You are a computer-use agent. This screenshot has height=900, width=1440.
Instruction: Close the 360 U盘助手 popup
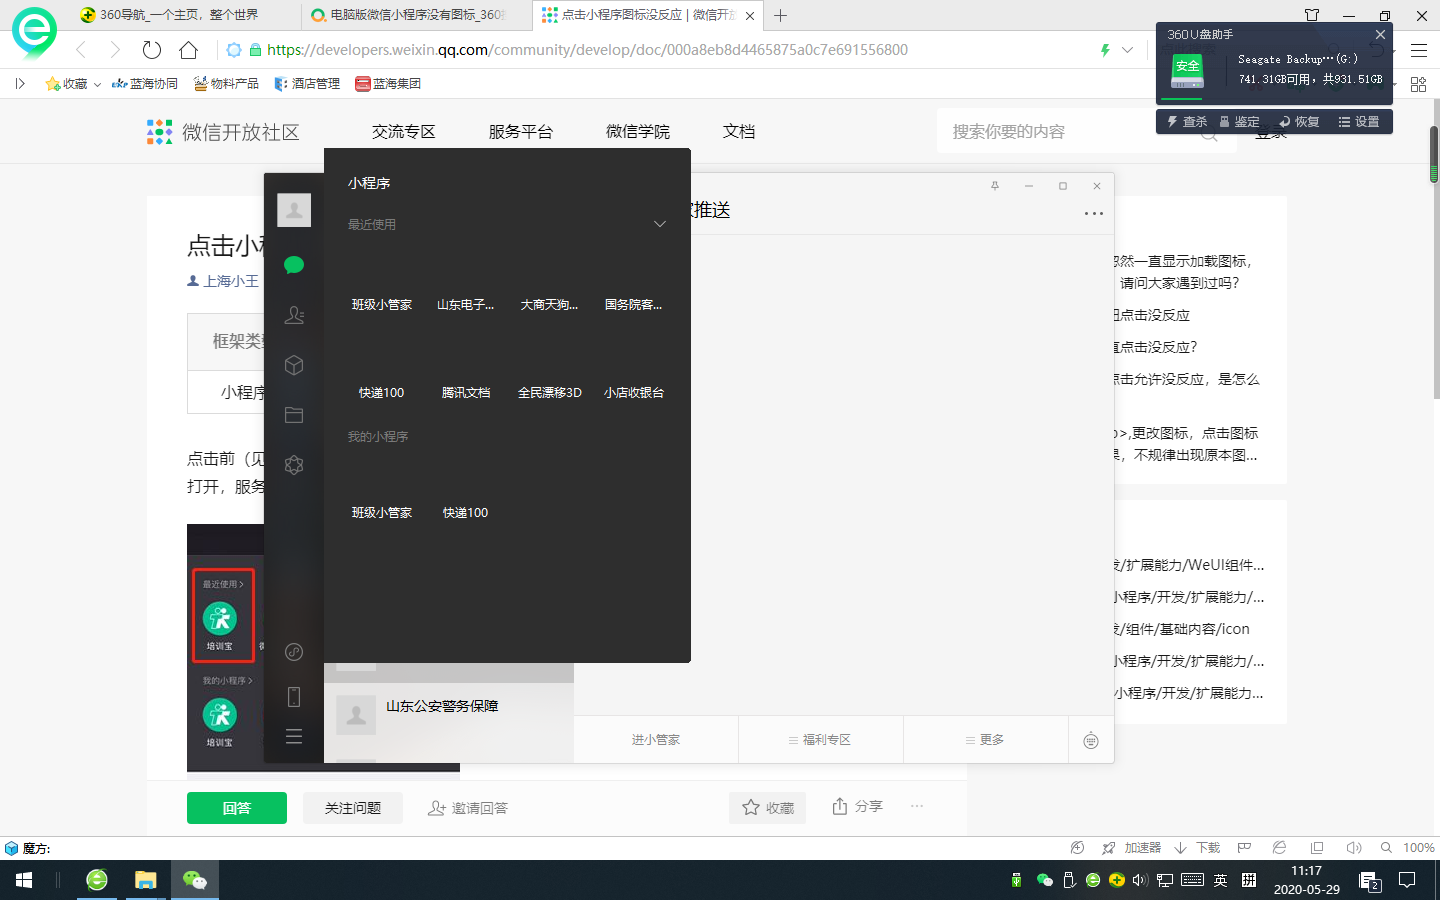click(1380, 34)
